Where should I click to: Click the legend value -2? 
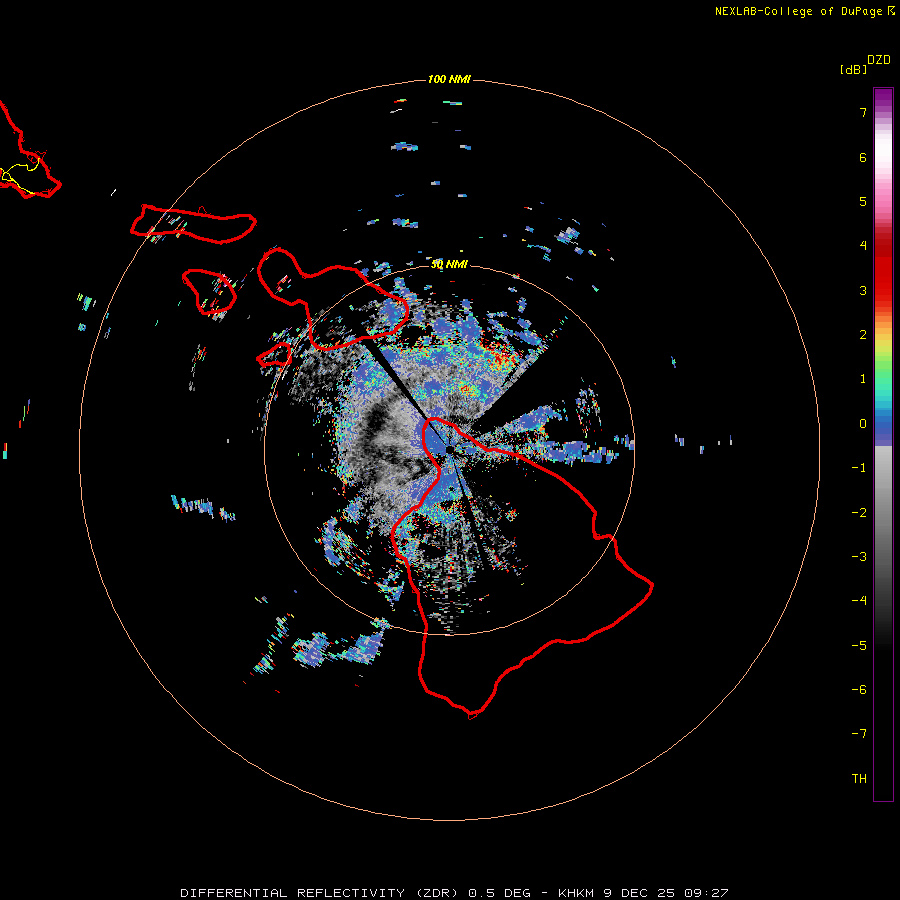point(859,513)
